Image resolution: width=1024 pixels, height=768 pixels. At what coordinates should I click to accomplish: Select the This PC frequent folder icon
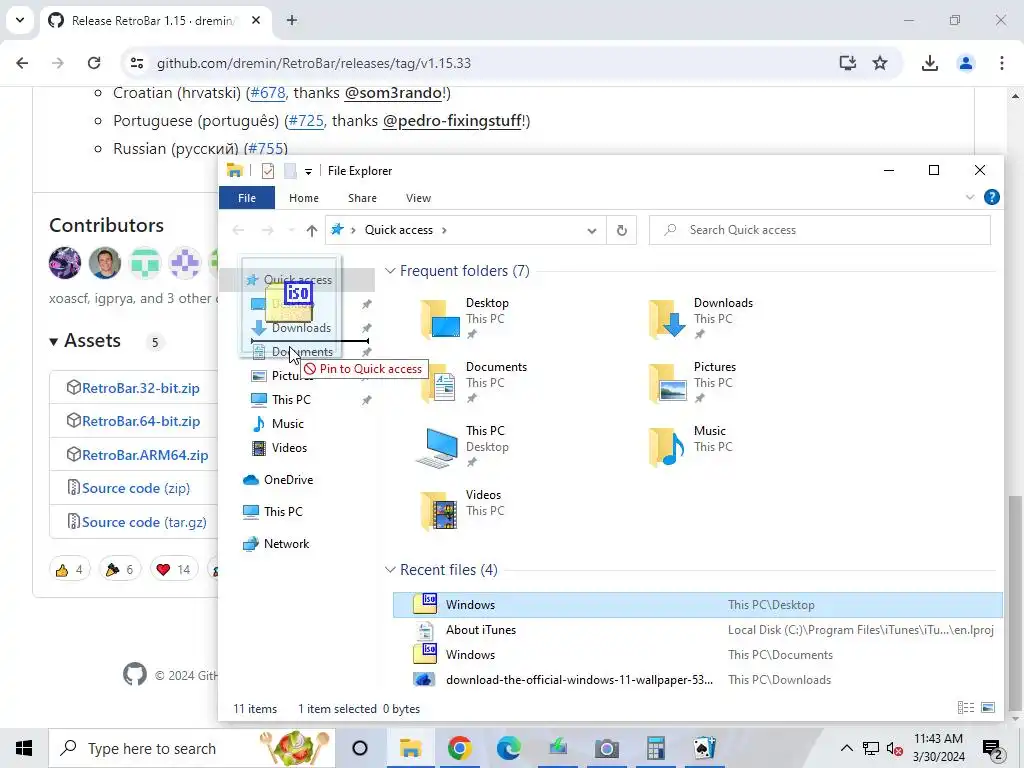(x=438, y=448)
